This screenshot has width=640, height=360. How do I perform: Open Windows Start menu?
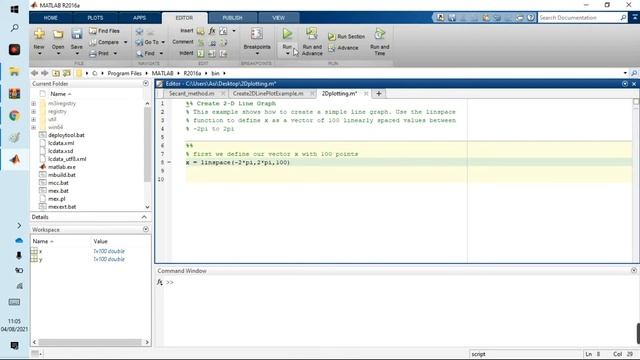tap(14, 9)
